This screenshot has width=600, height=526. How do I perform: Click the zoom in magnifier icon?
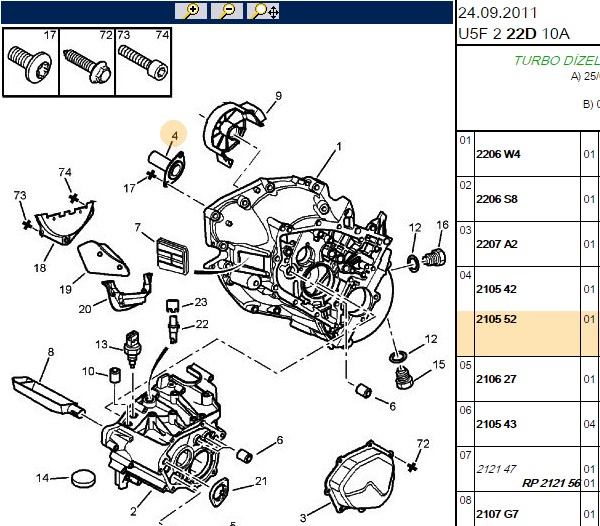191,11
